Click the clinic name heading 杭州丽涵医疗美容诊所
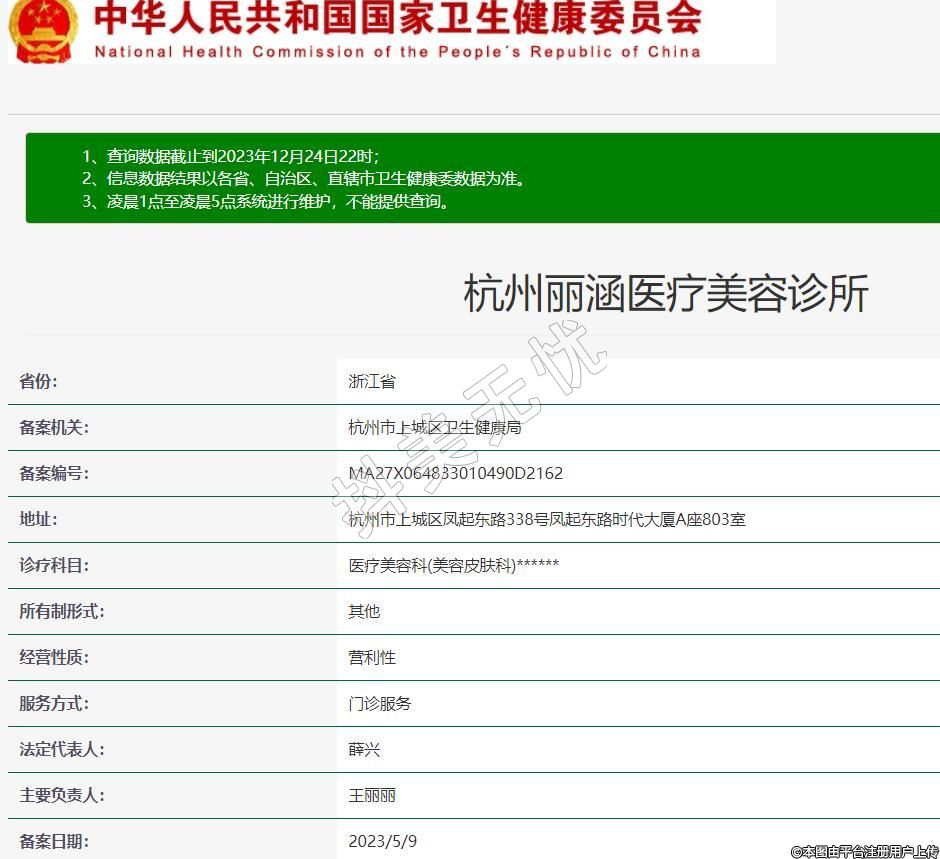The image size is (940, 859). [x=666, y=294]
